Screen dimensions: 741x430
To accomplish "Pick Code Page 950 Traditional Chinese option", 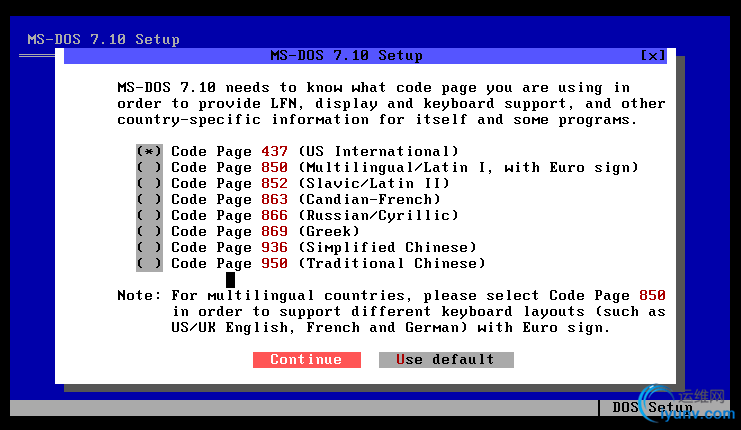I will (x=149, y=264).
